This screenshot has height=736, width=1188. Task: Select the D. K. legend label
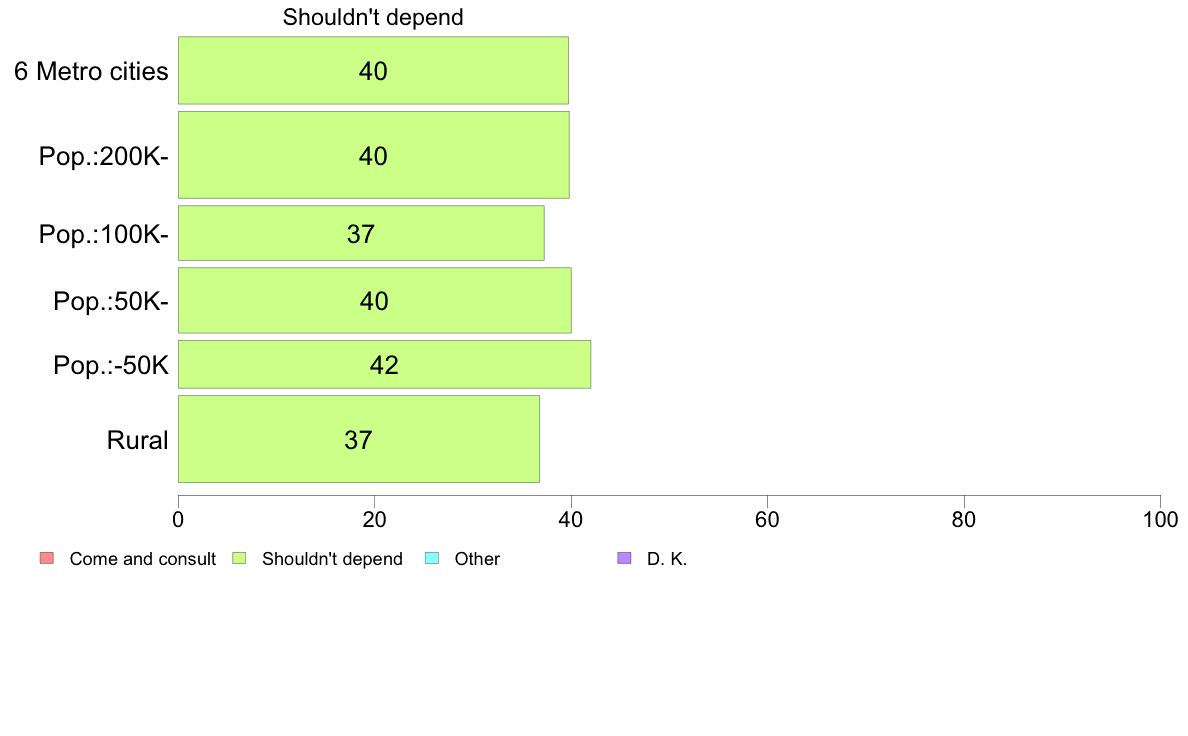pos(667,559)
